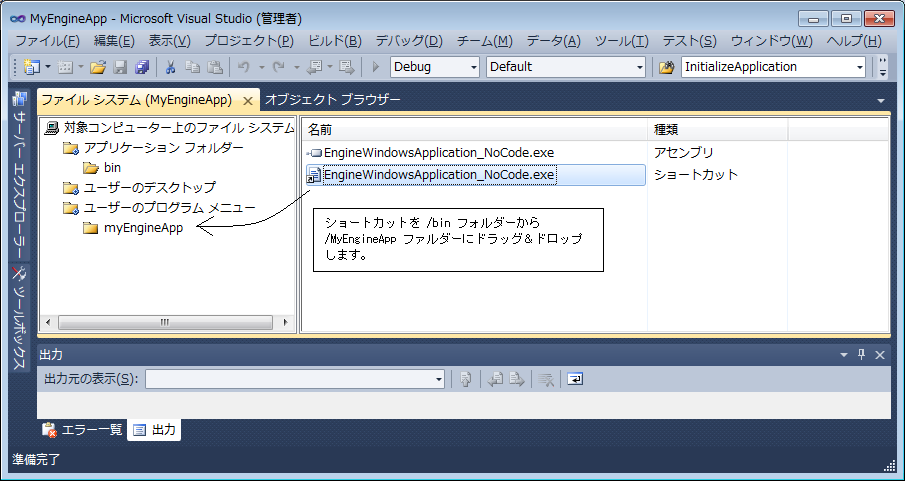Click the Save All icon
This screenshot has width=905, height=481.
[x=142, y=67]
